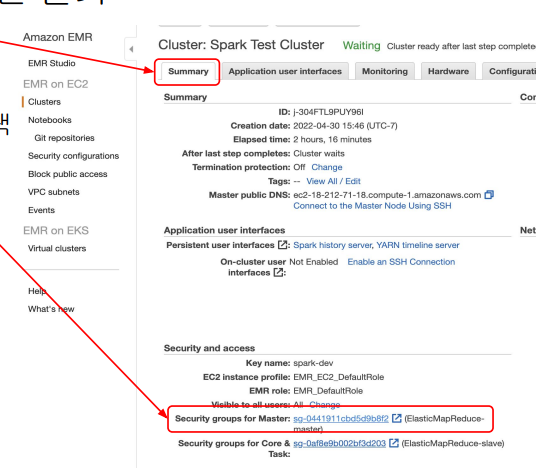This screenshot has height=471, width=544.
Task: Open external link icon beside slave security group
Action: click(x=394, y=443)
